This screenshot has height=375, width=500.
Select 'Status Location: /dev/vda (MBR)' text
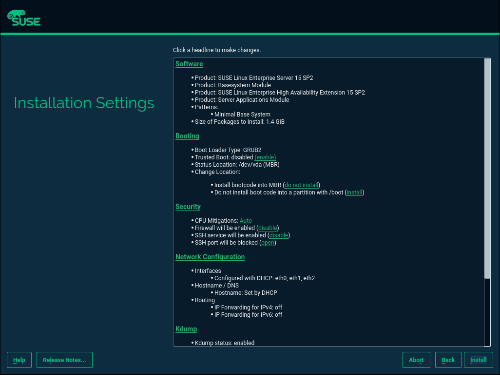(x=237, y=164)
